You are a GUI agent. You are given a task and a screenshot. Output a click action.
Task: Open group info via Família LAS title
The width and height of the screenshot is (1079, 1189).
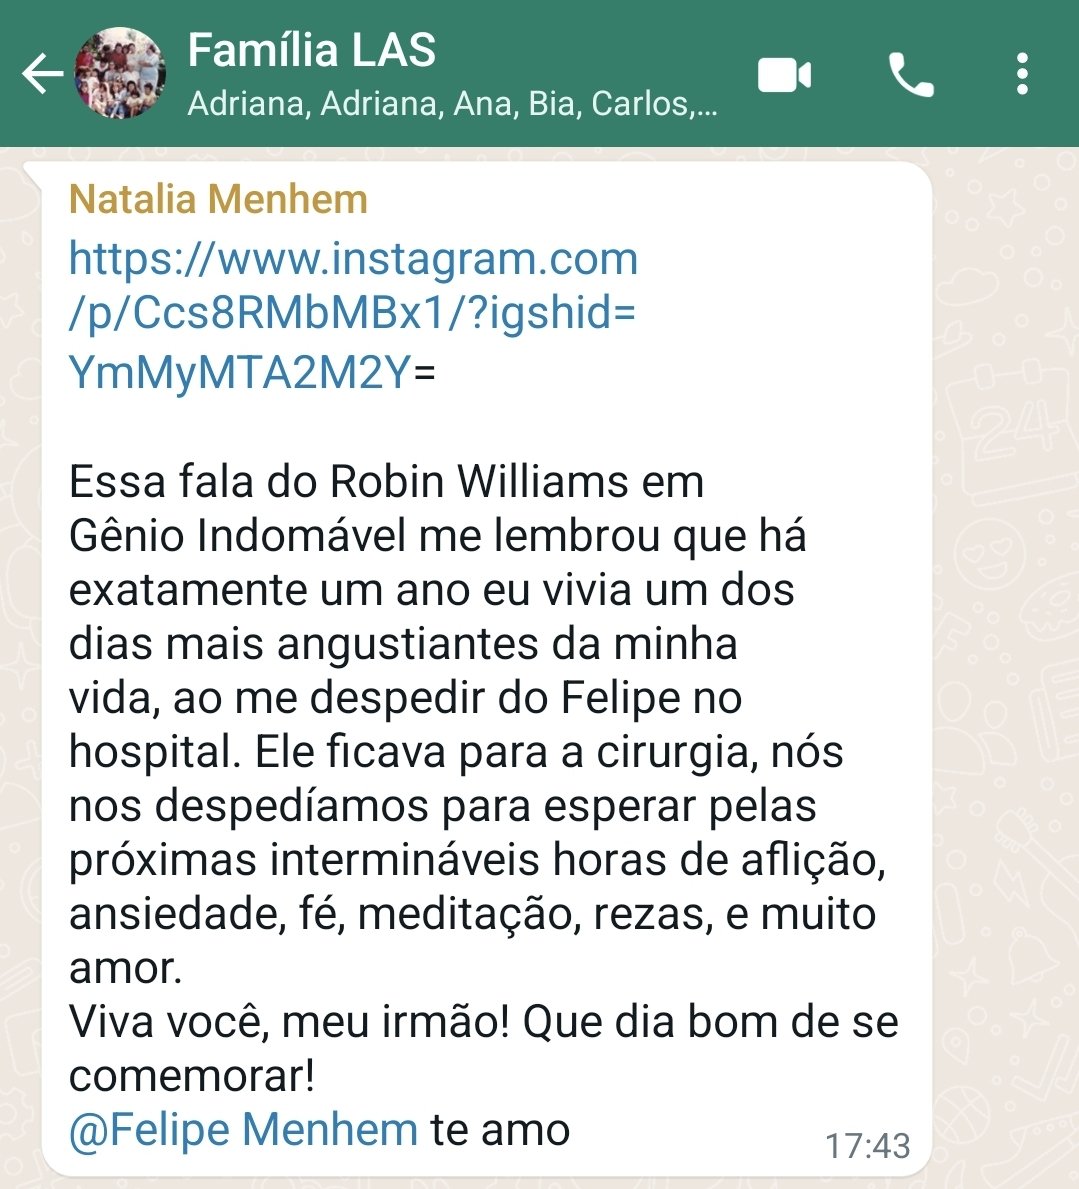click(x=312, y=50)
